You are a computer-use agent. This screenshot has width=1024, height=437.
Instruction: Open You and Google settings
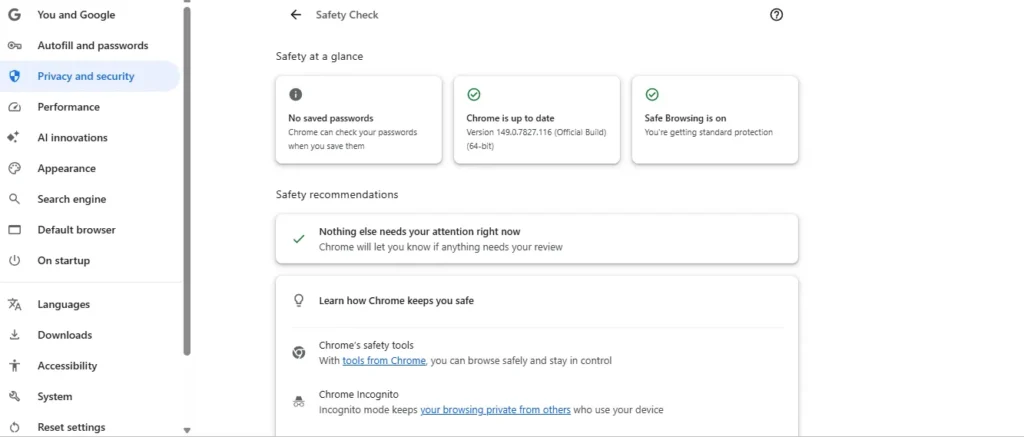[90, 14]
